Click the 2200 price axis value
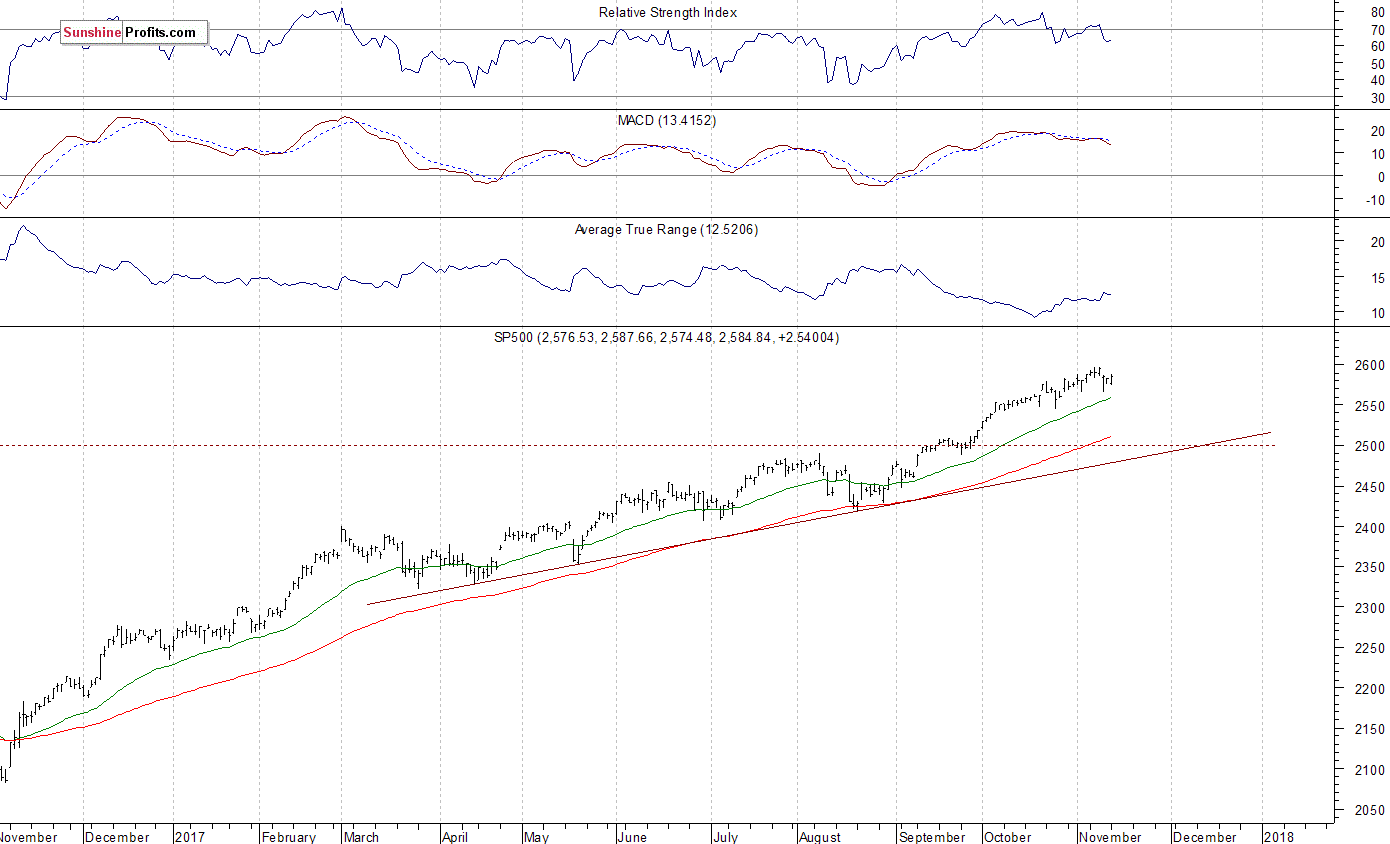 (1370, 689)
